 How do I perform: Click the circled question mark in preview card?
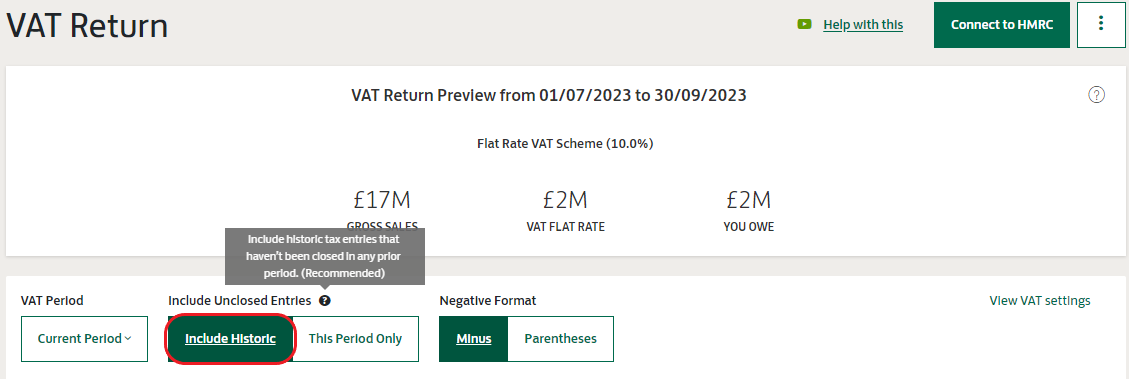(1096, 94)
